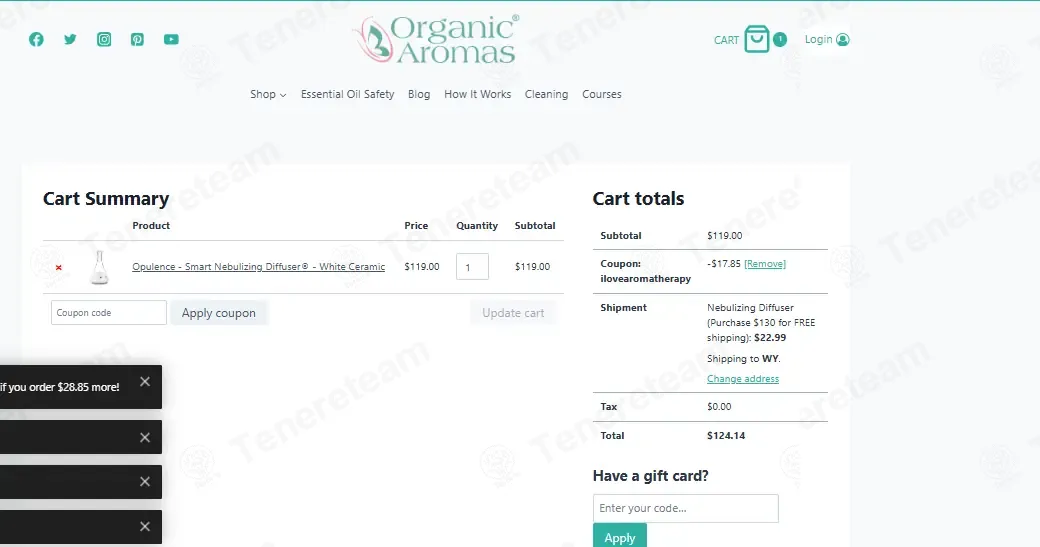Close the third black notification bar
The height and width of the screenshot is (547, 1040).
[145, 482]
